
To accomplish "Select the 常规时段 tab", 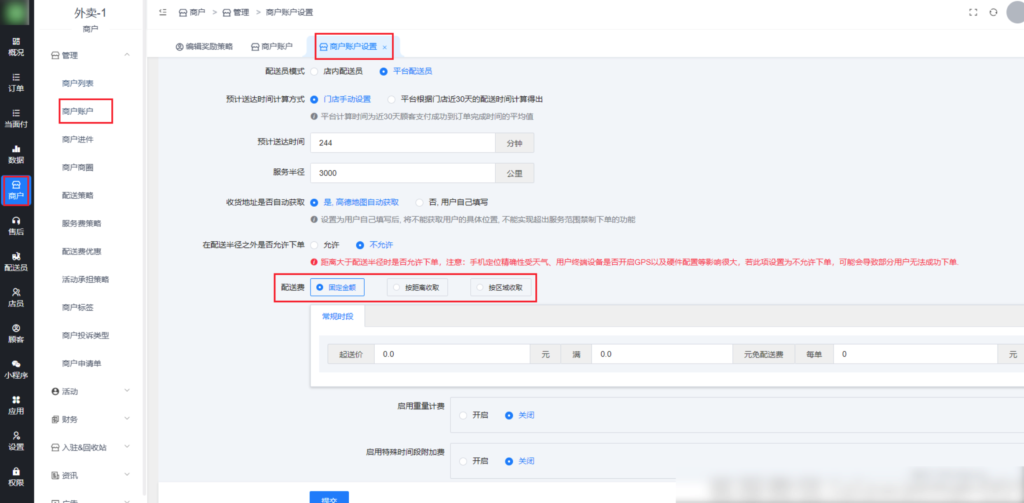I will coord(337,316).
